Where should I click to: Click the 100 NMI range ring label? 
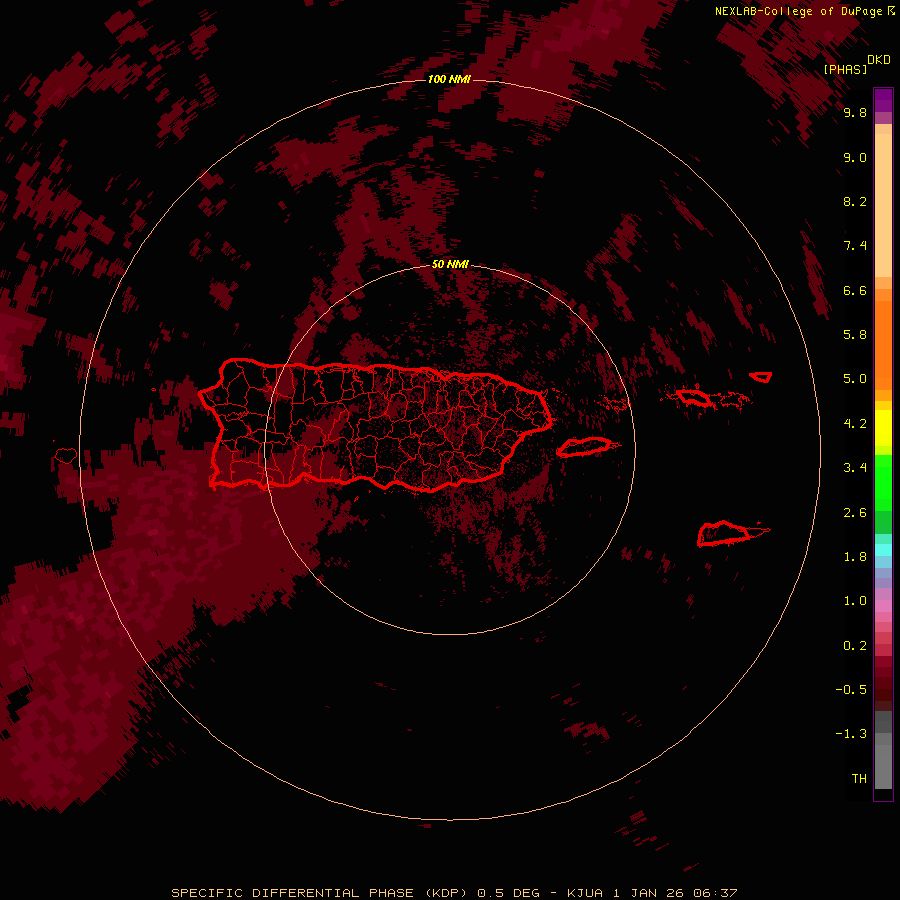click(x=449, y=79)
